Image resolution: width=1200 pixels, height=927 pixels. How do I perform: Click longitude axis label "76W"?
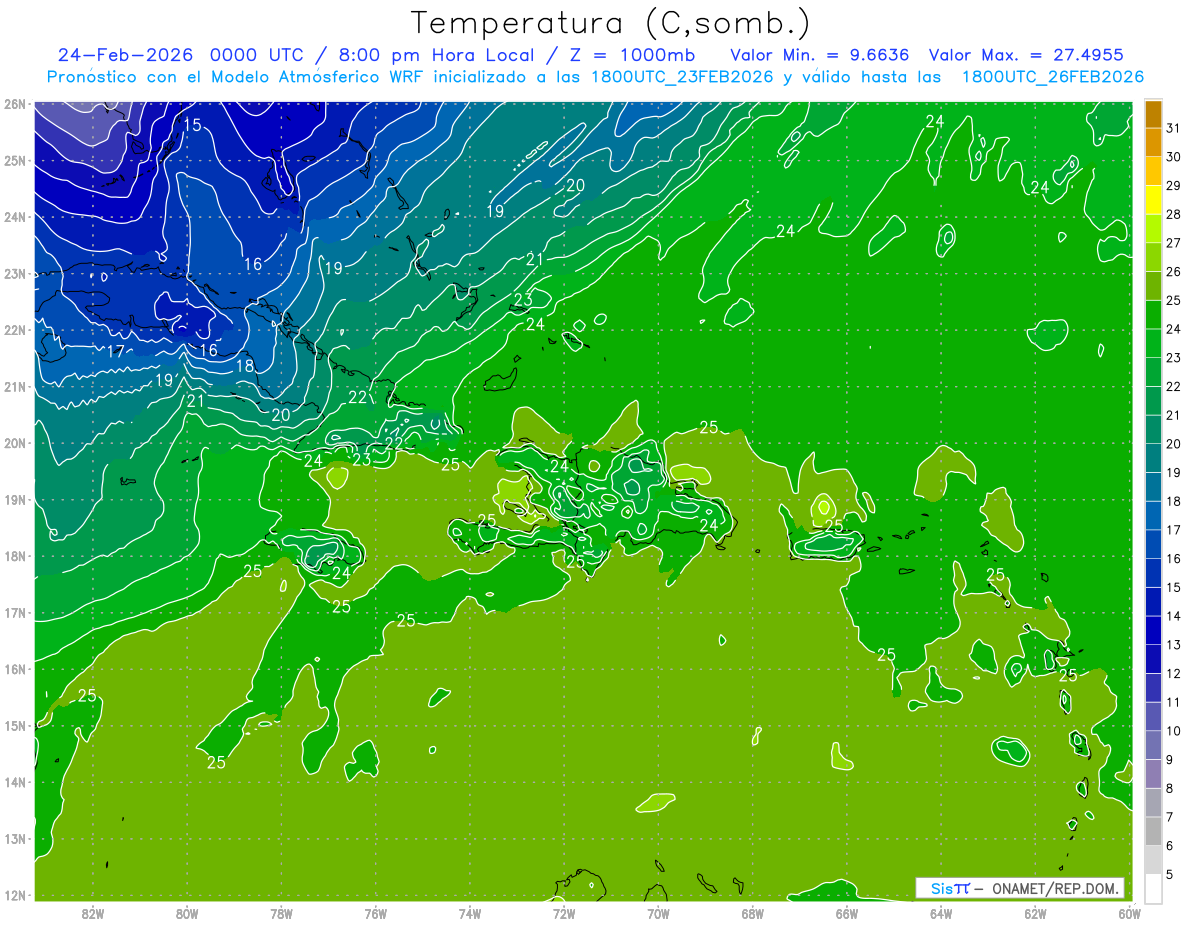(x=375, y=914)
